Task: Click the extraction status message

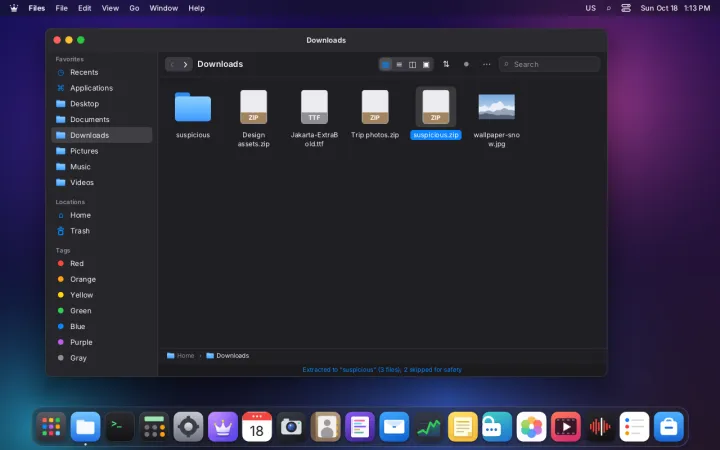Action: (382, 370)
